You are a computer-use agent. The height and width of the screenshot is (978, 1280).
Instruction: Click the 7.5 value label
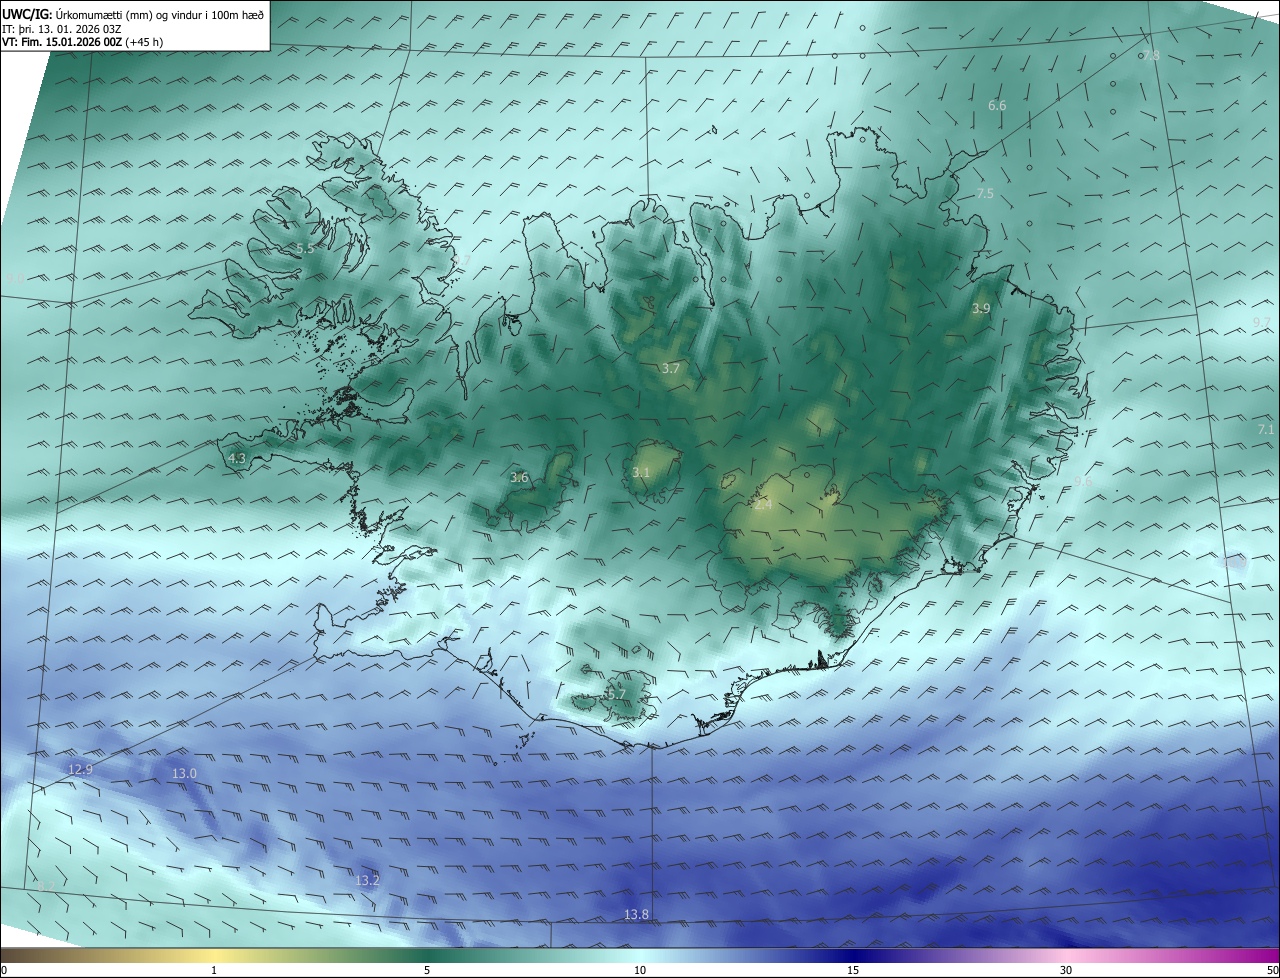(x=985, y=194)
